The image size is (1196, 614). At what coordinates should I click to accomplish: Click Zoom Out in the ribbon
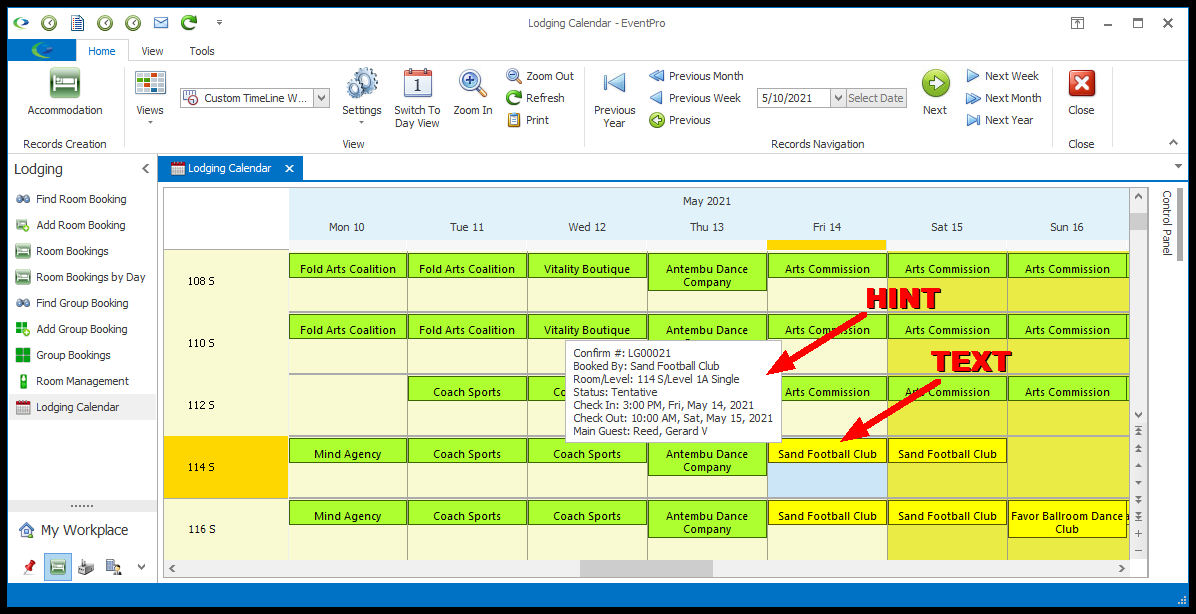click(x=540, y=76)
